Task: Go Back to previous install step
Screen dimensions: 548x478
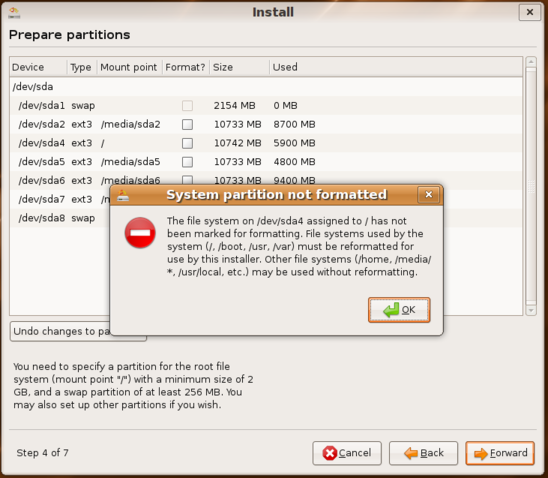Action: click(x=423, y=453)
